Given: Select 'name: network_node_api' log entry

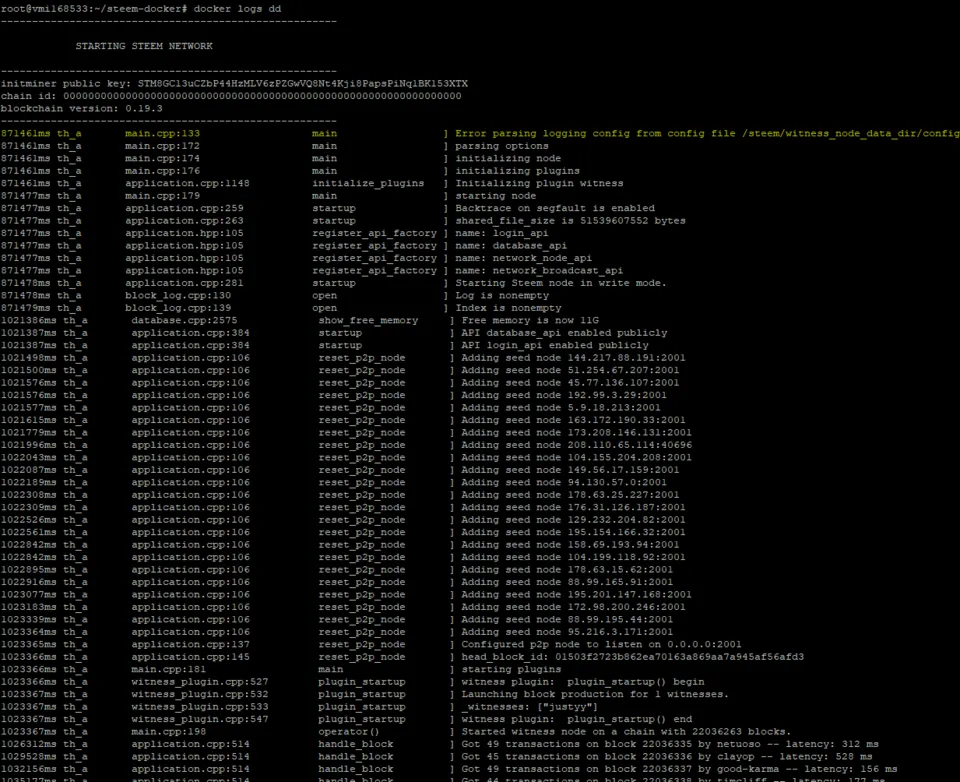Looking at the screenshot, I should click(x=523, y=258).
